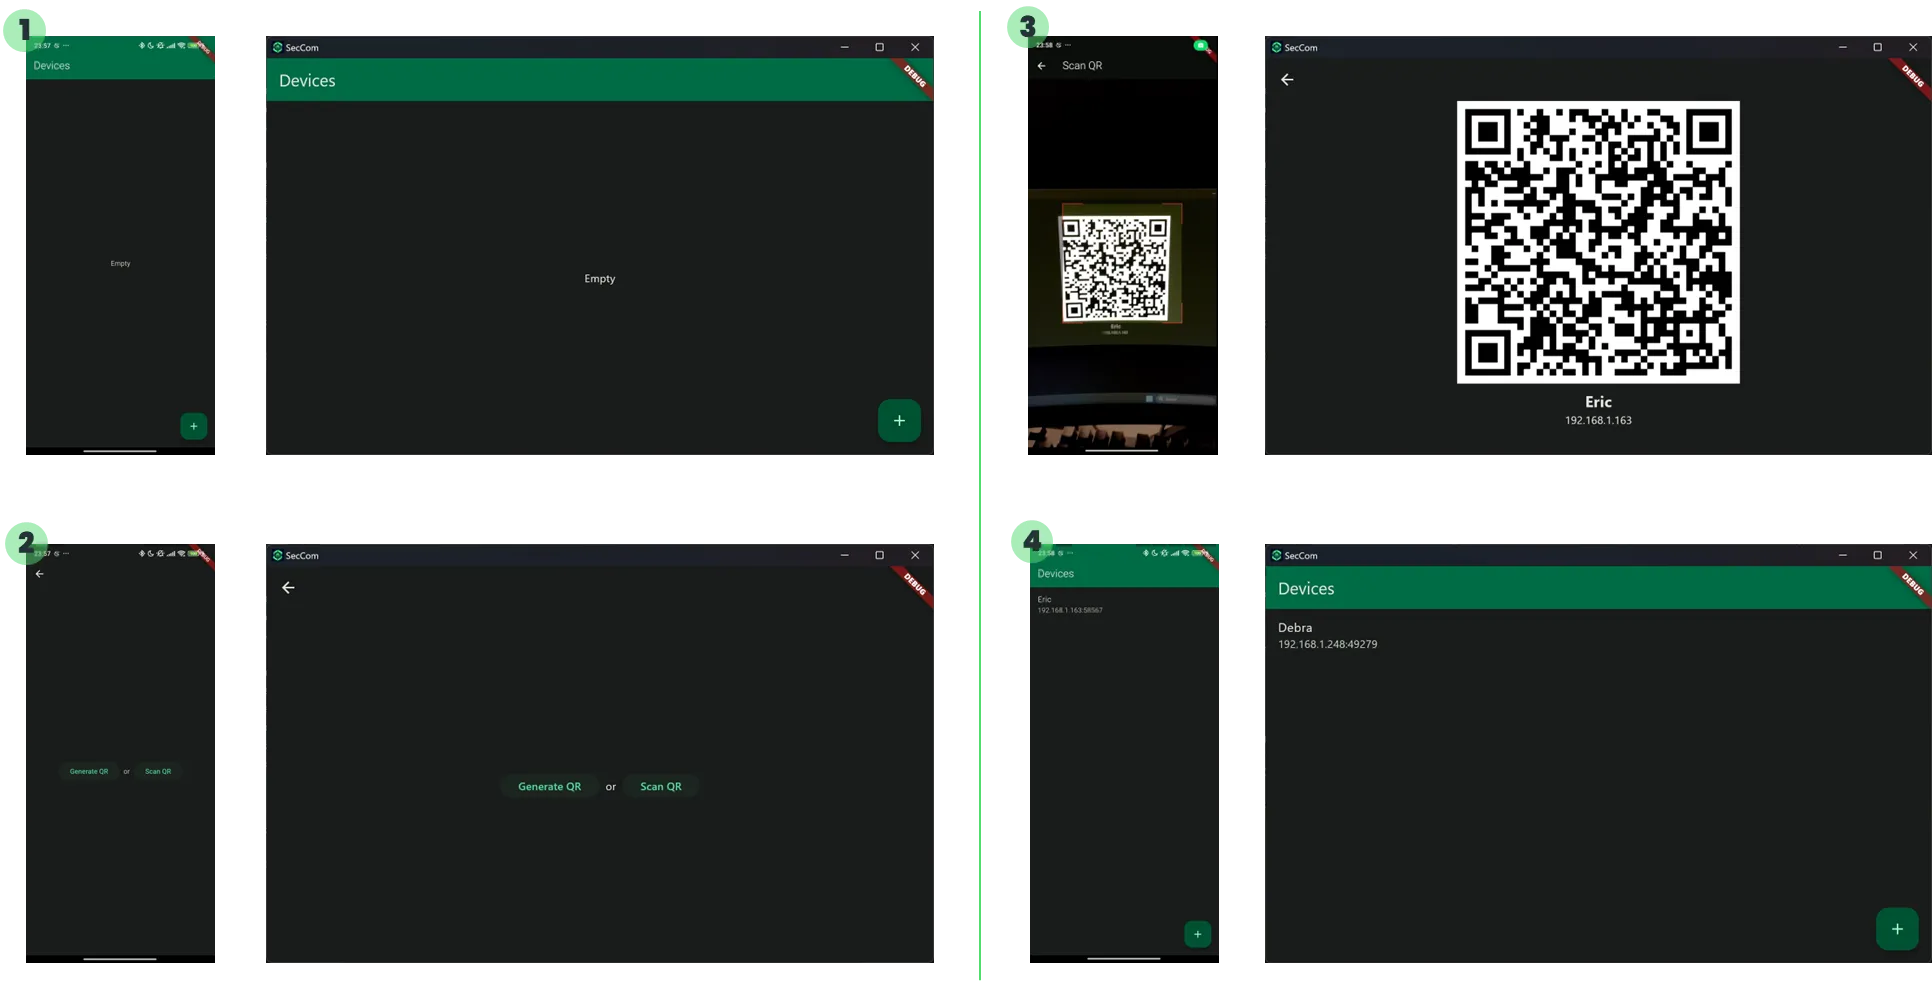Click the back arrow above the desktop QR code
Viewport: 1932px width, 982px height.
1287,80
